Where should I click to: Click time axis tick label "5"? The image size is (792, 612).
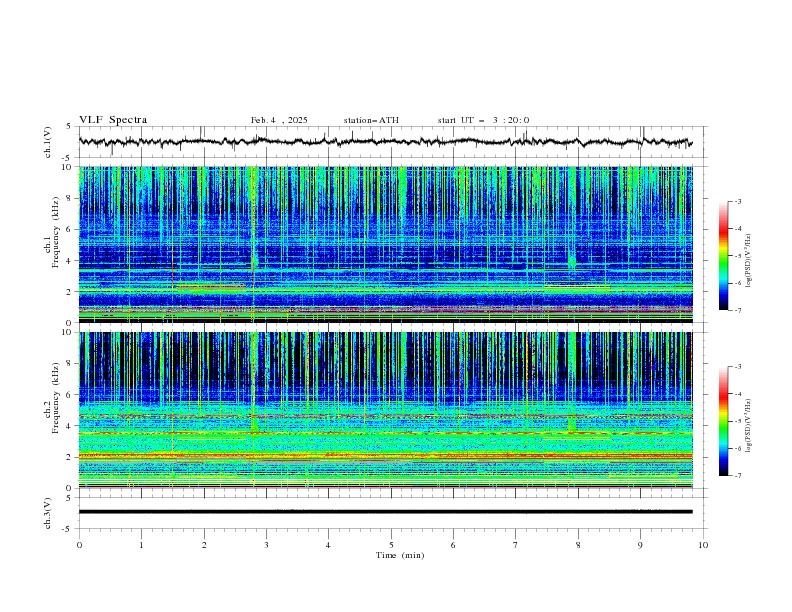[x=391, y=545]
